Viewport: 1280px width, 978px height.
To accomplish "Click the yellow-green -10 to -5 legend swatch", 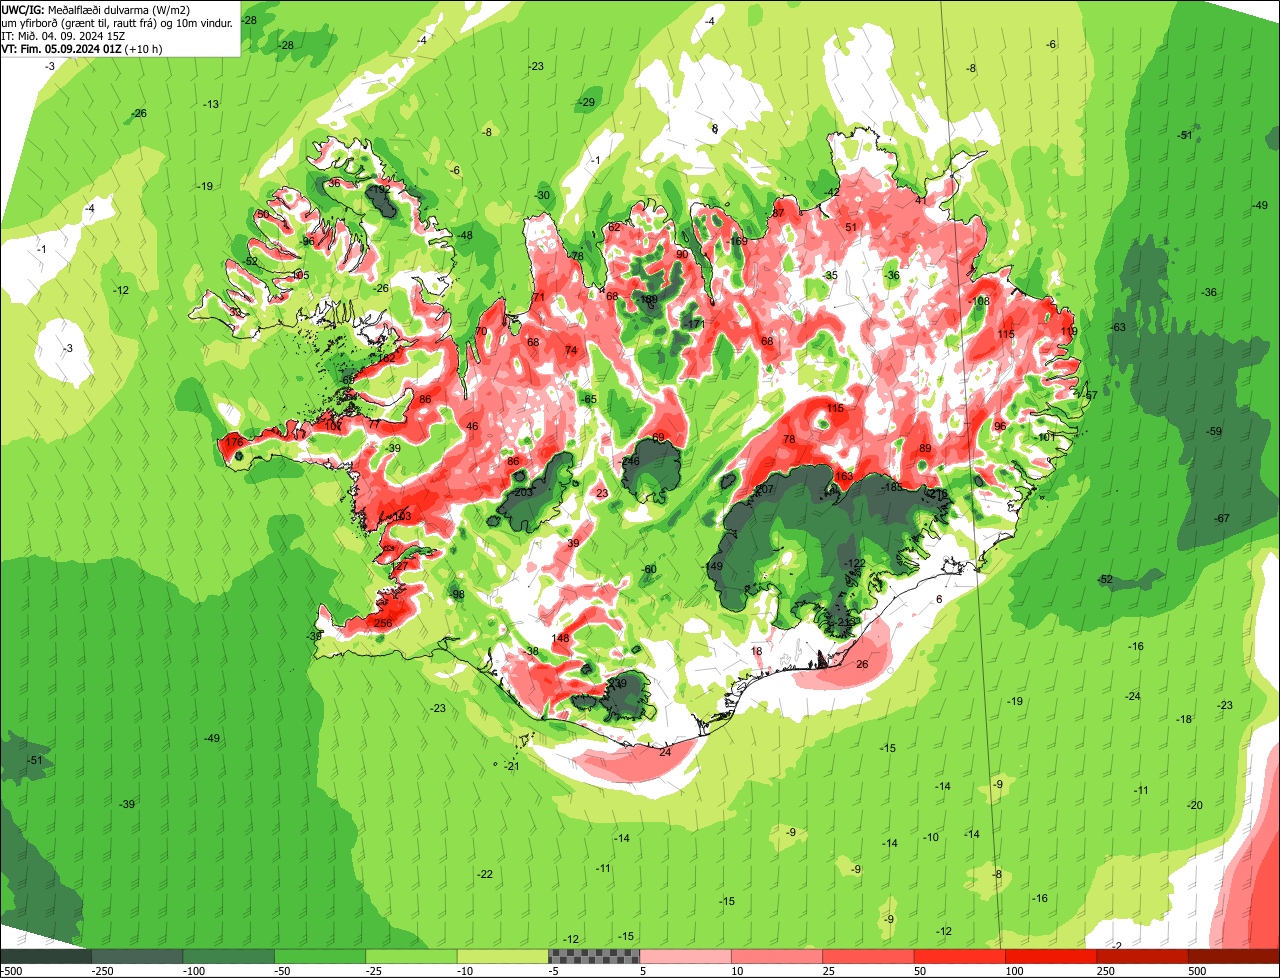I will pyautogui.click(x=503, y=956).
